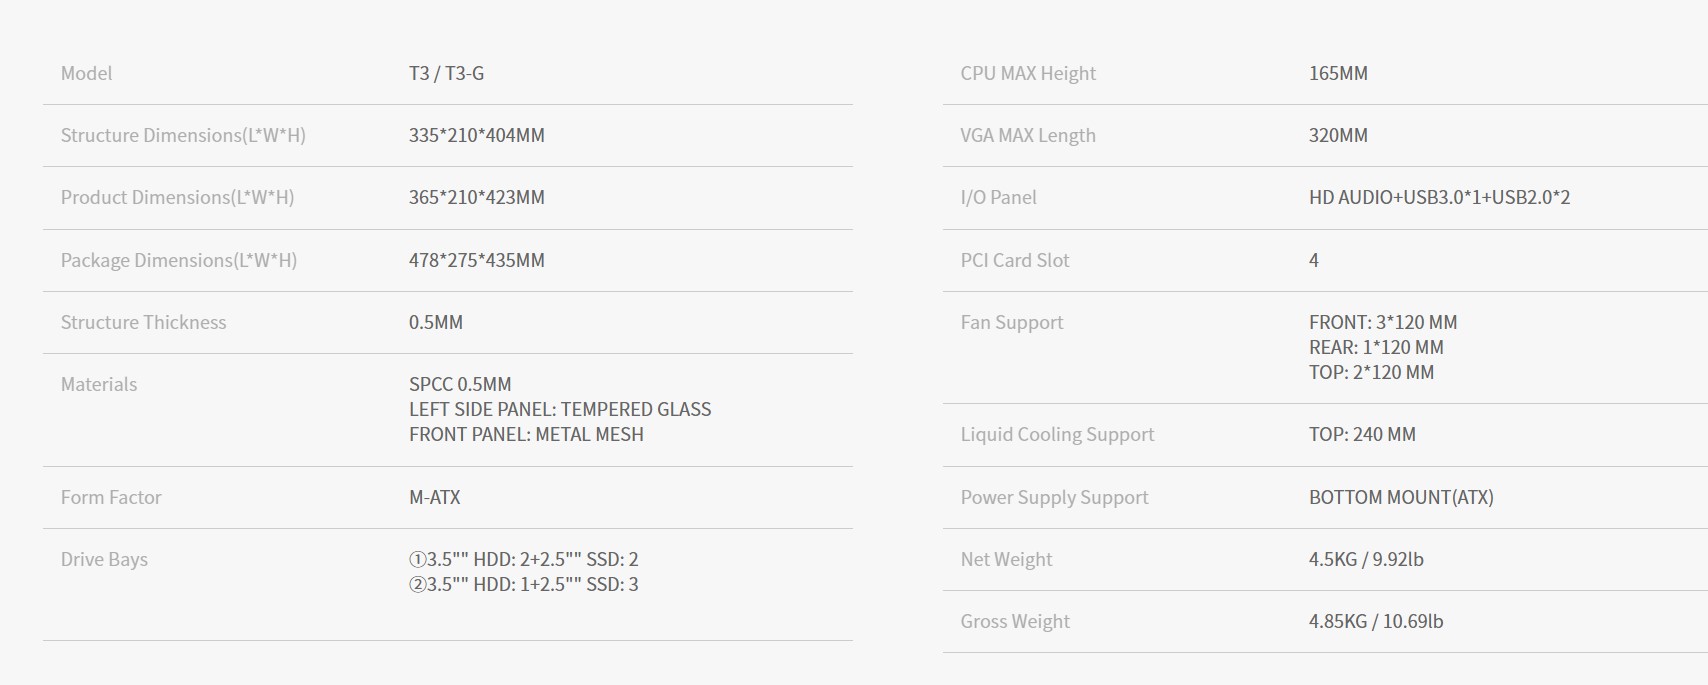This screenshot has width=1708, height=685.
Task: Click the 320MM VGA max length value
Action: tap(1337, 135)
